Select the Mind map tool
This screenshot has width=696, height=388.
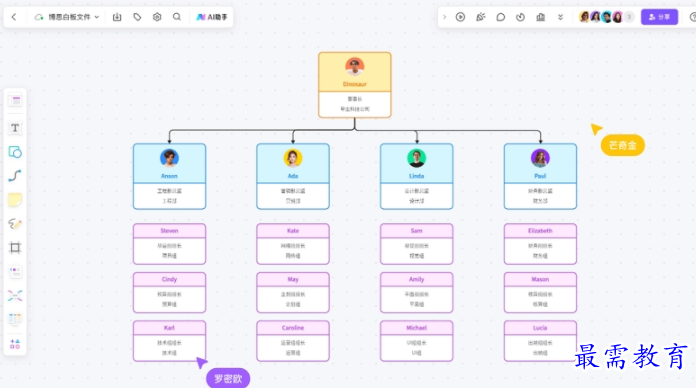tap(15, 296)
